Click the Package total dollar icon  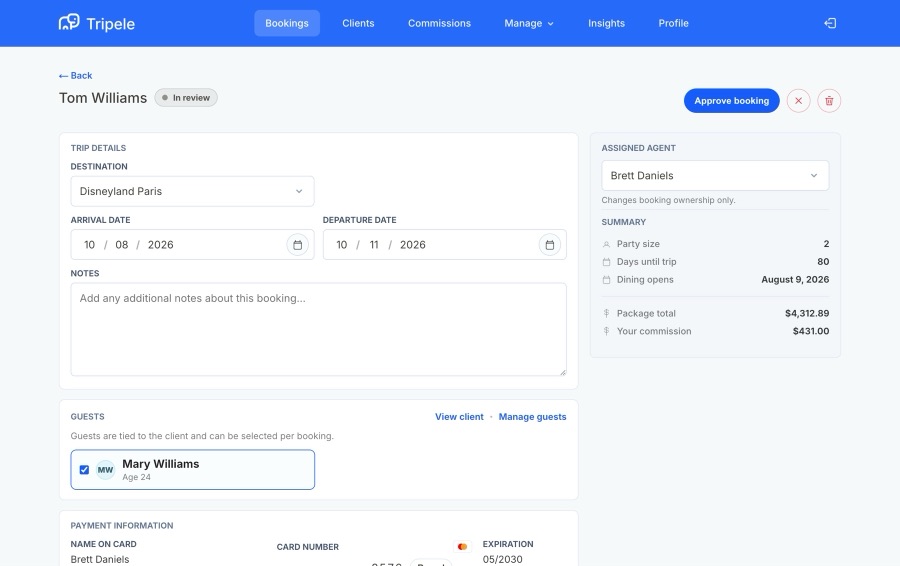click(606, 313)
